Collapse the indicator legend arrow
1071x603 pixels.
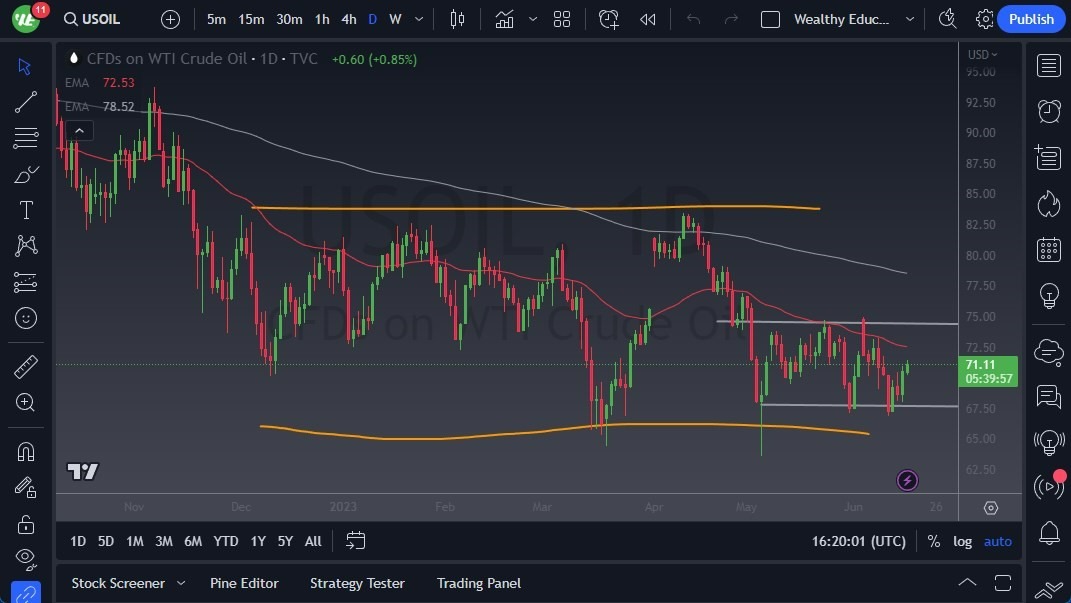point(78,130)
